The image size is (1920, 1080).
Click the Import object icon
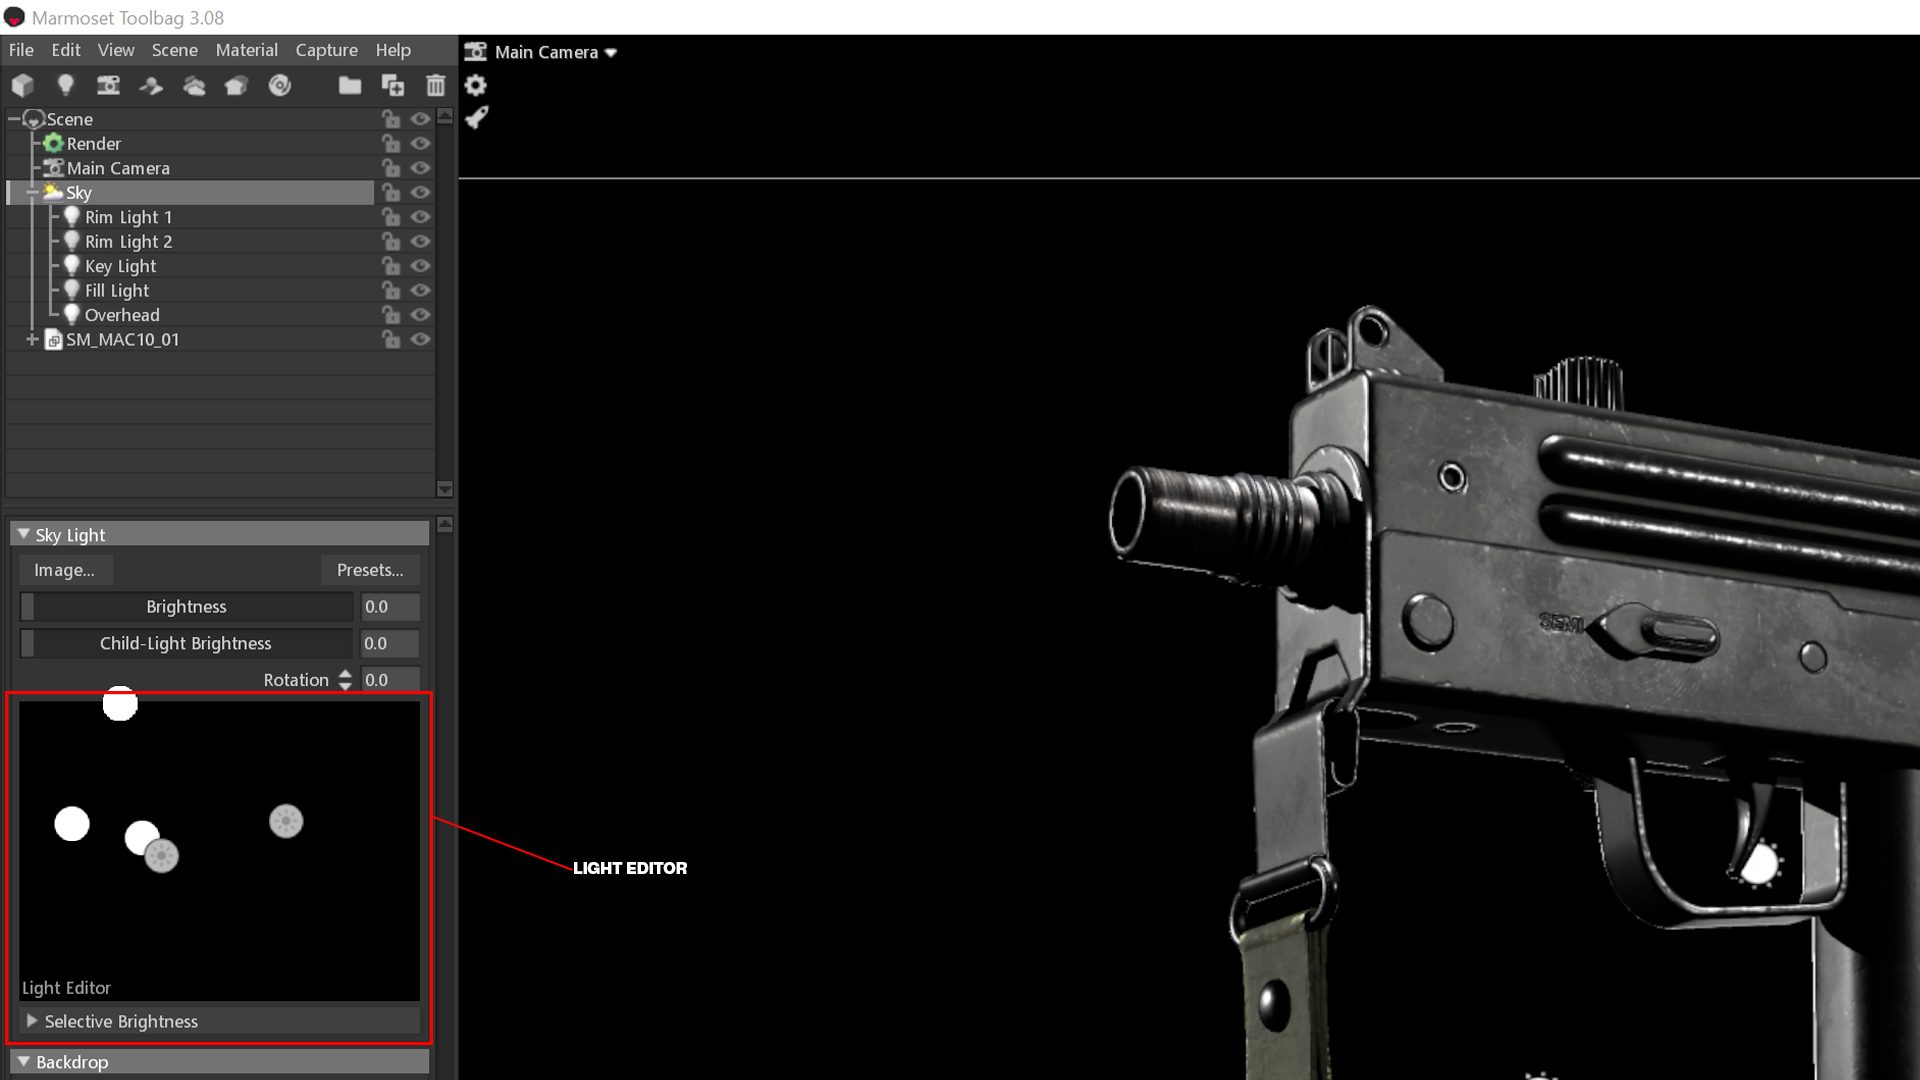tap(349, 86)
